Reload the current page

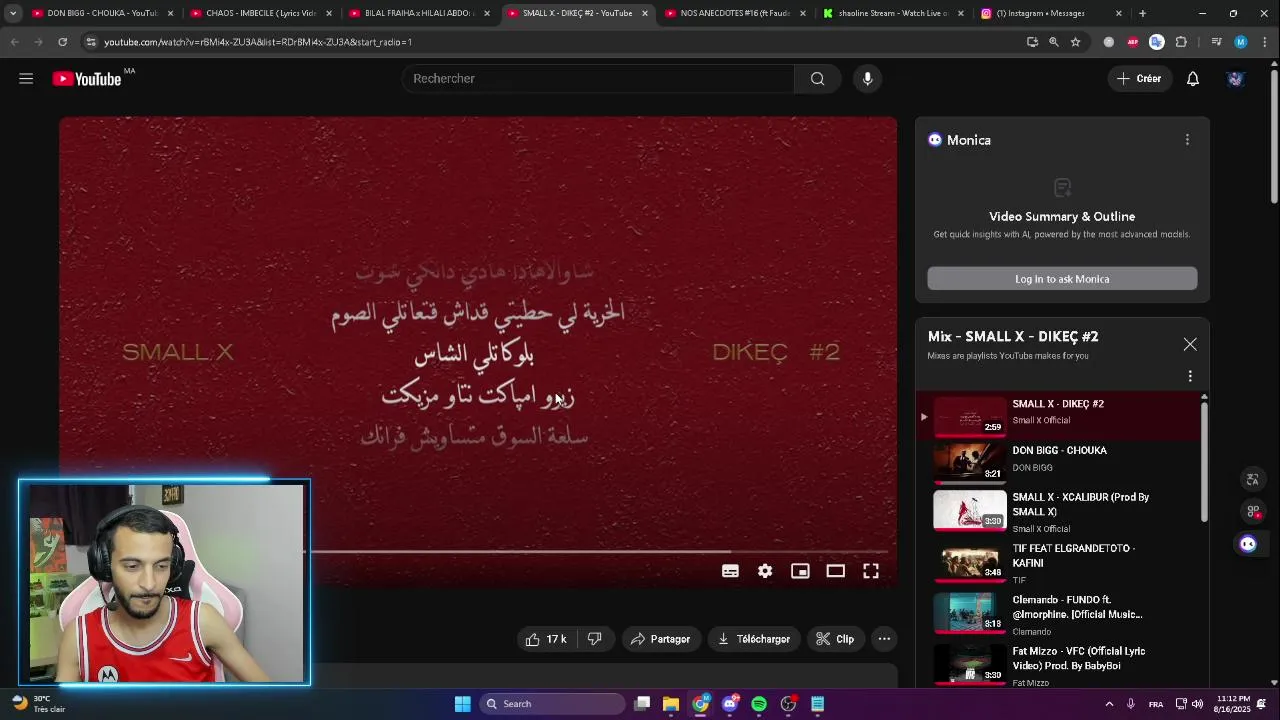tap(62, 42)
